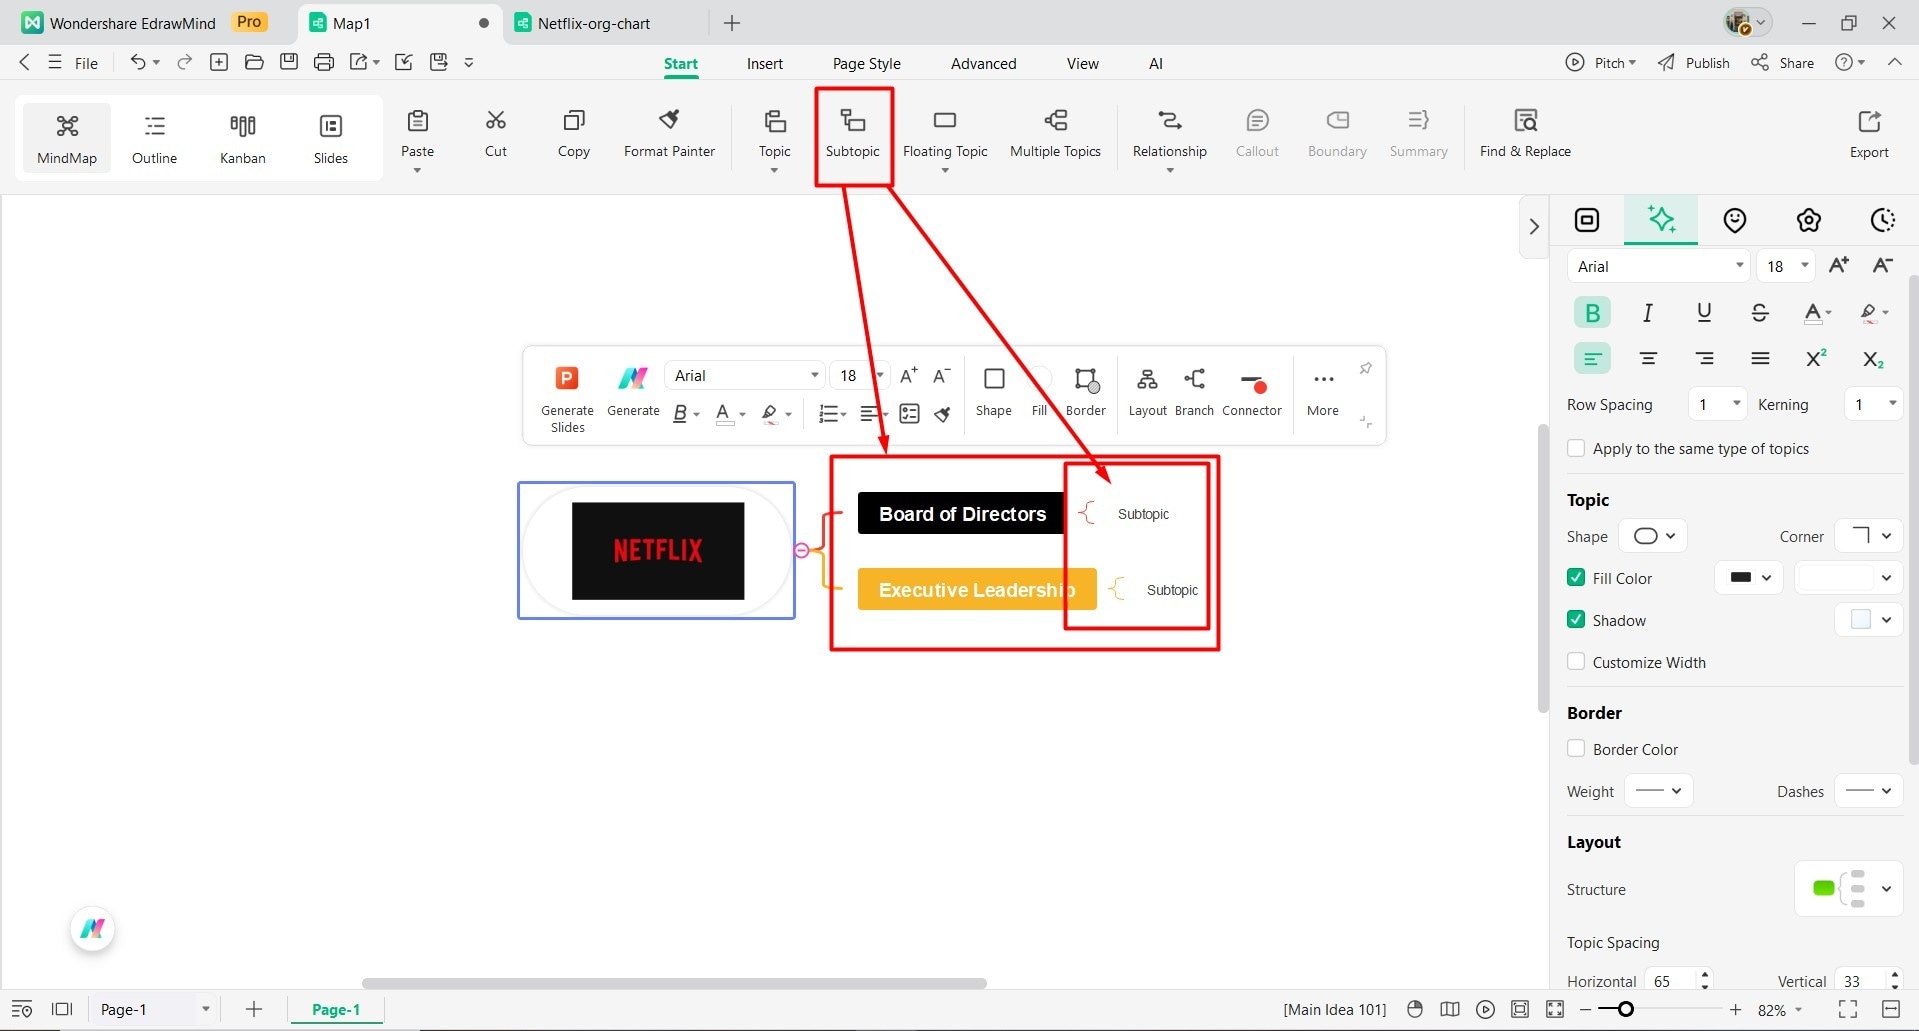1919x1031 pixels.
Task: Adjust the zoom slider handle
Action: point(1625,1009)
